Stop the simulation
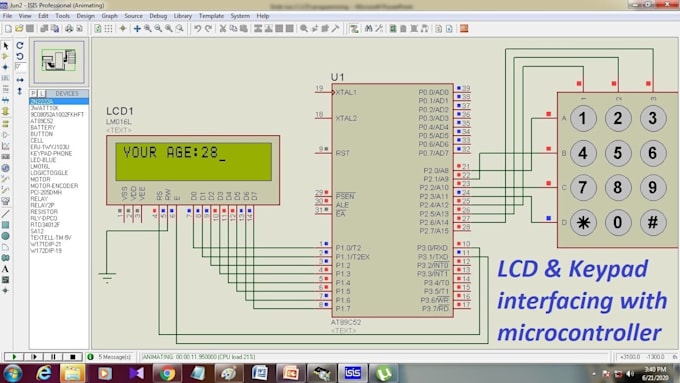Viewport: 680px width, 383px height. (x=72, y=357)
